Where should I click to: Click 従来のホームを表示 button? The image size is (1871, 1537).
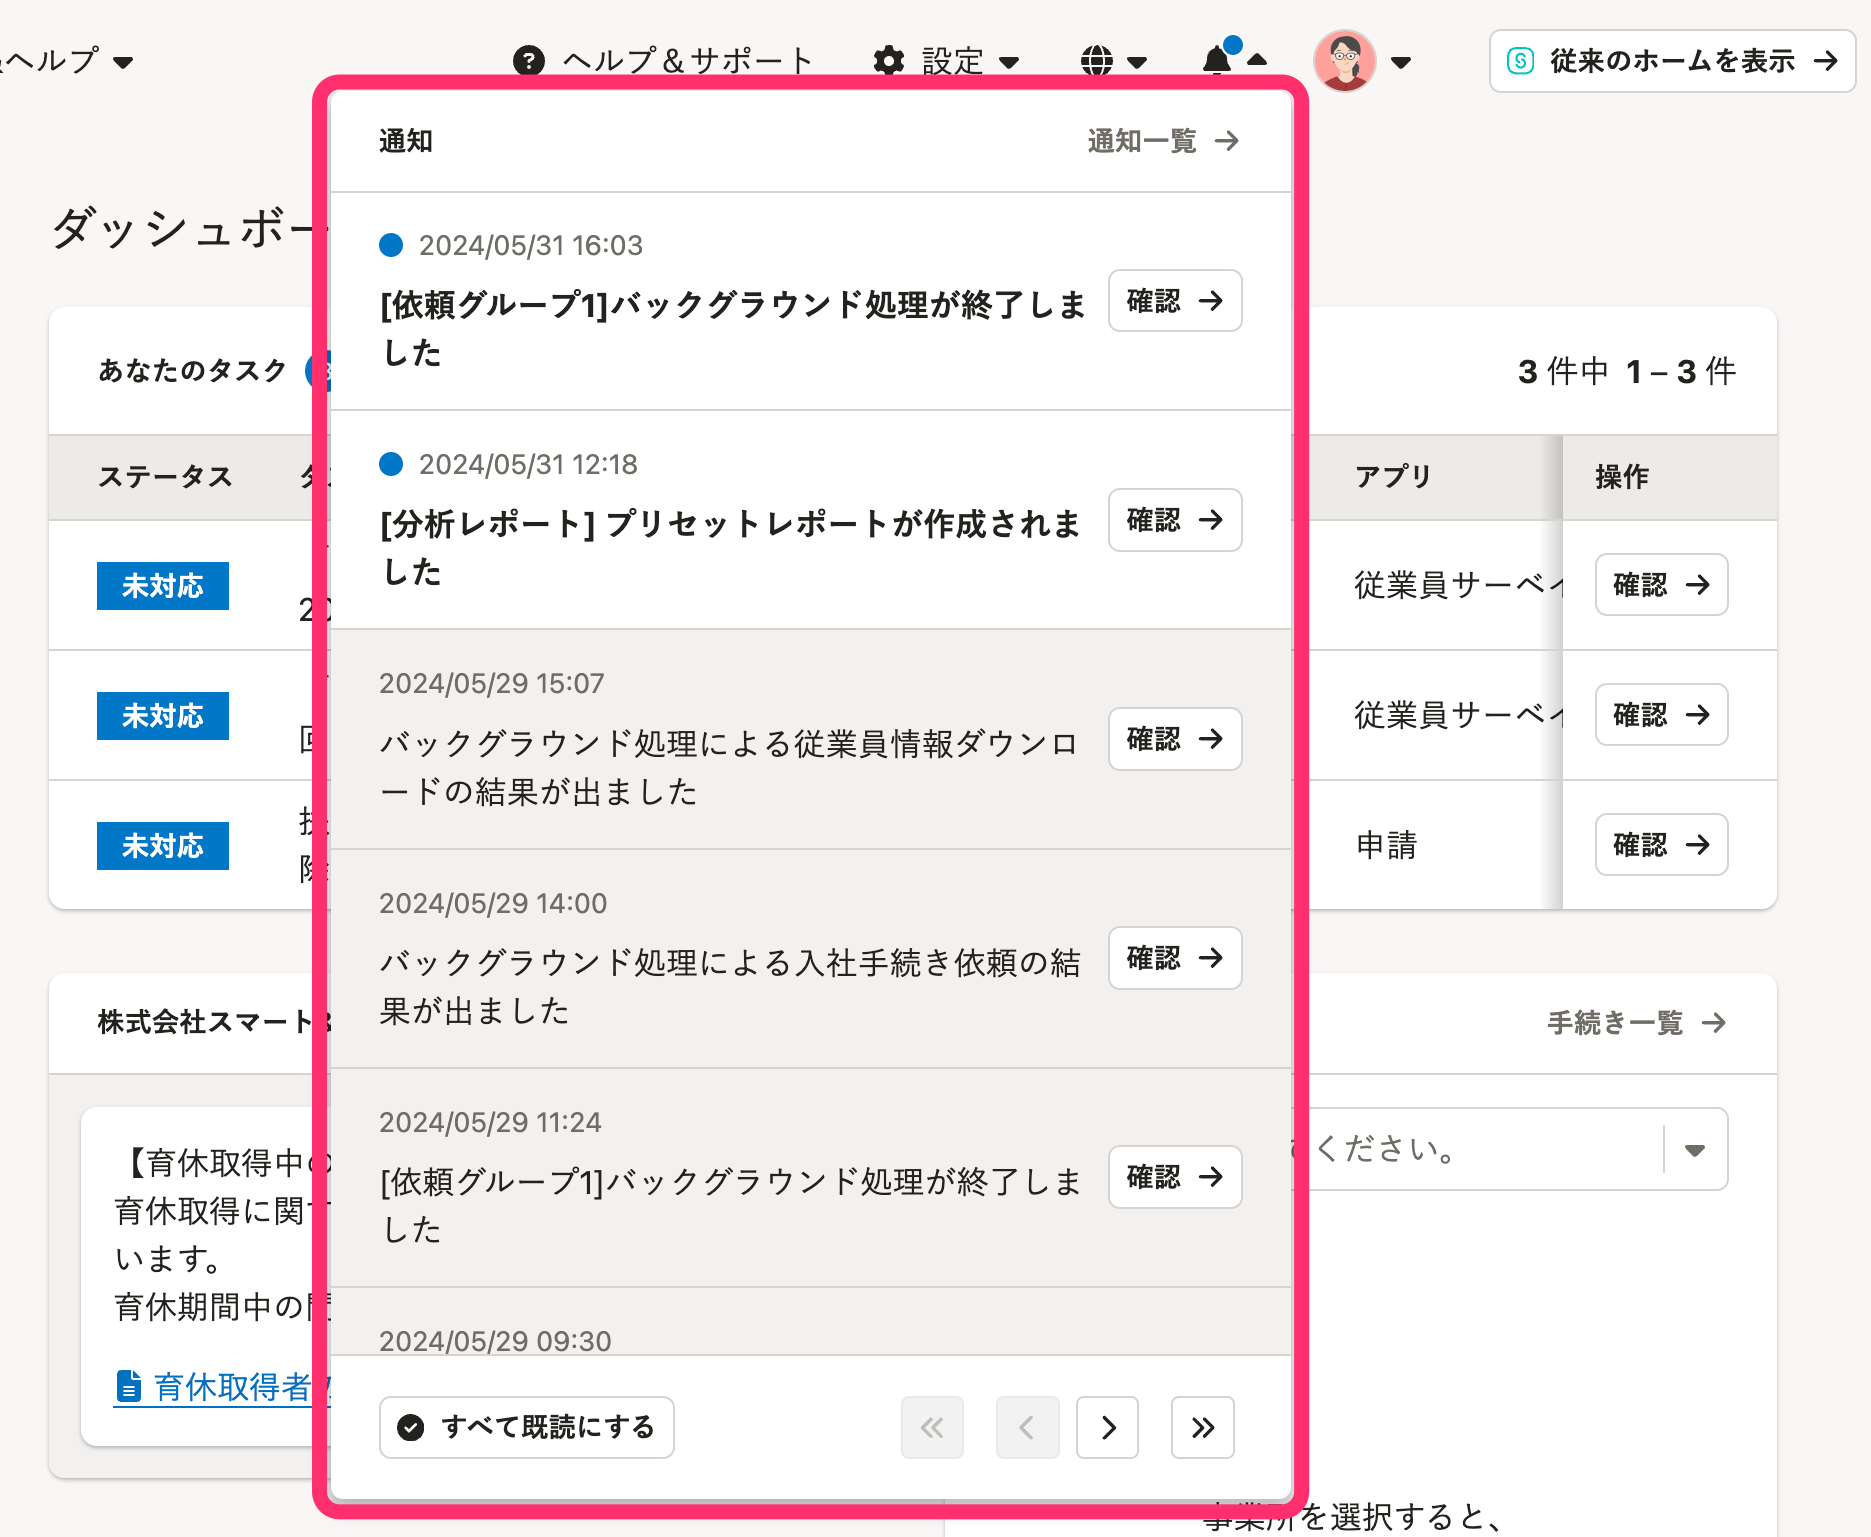[1672, 61]
